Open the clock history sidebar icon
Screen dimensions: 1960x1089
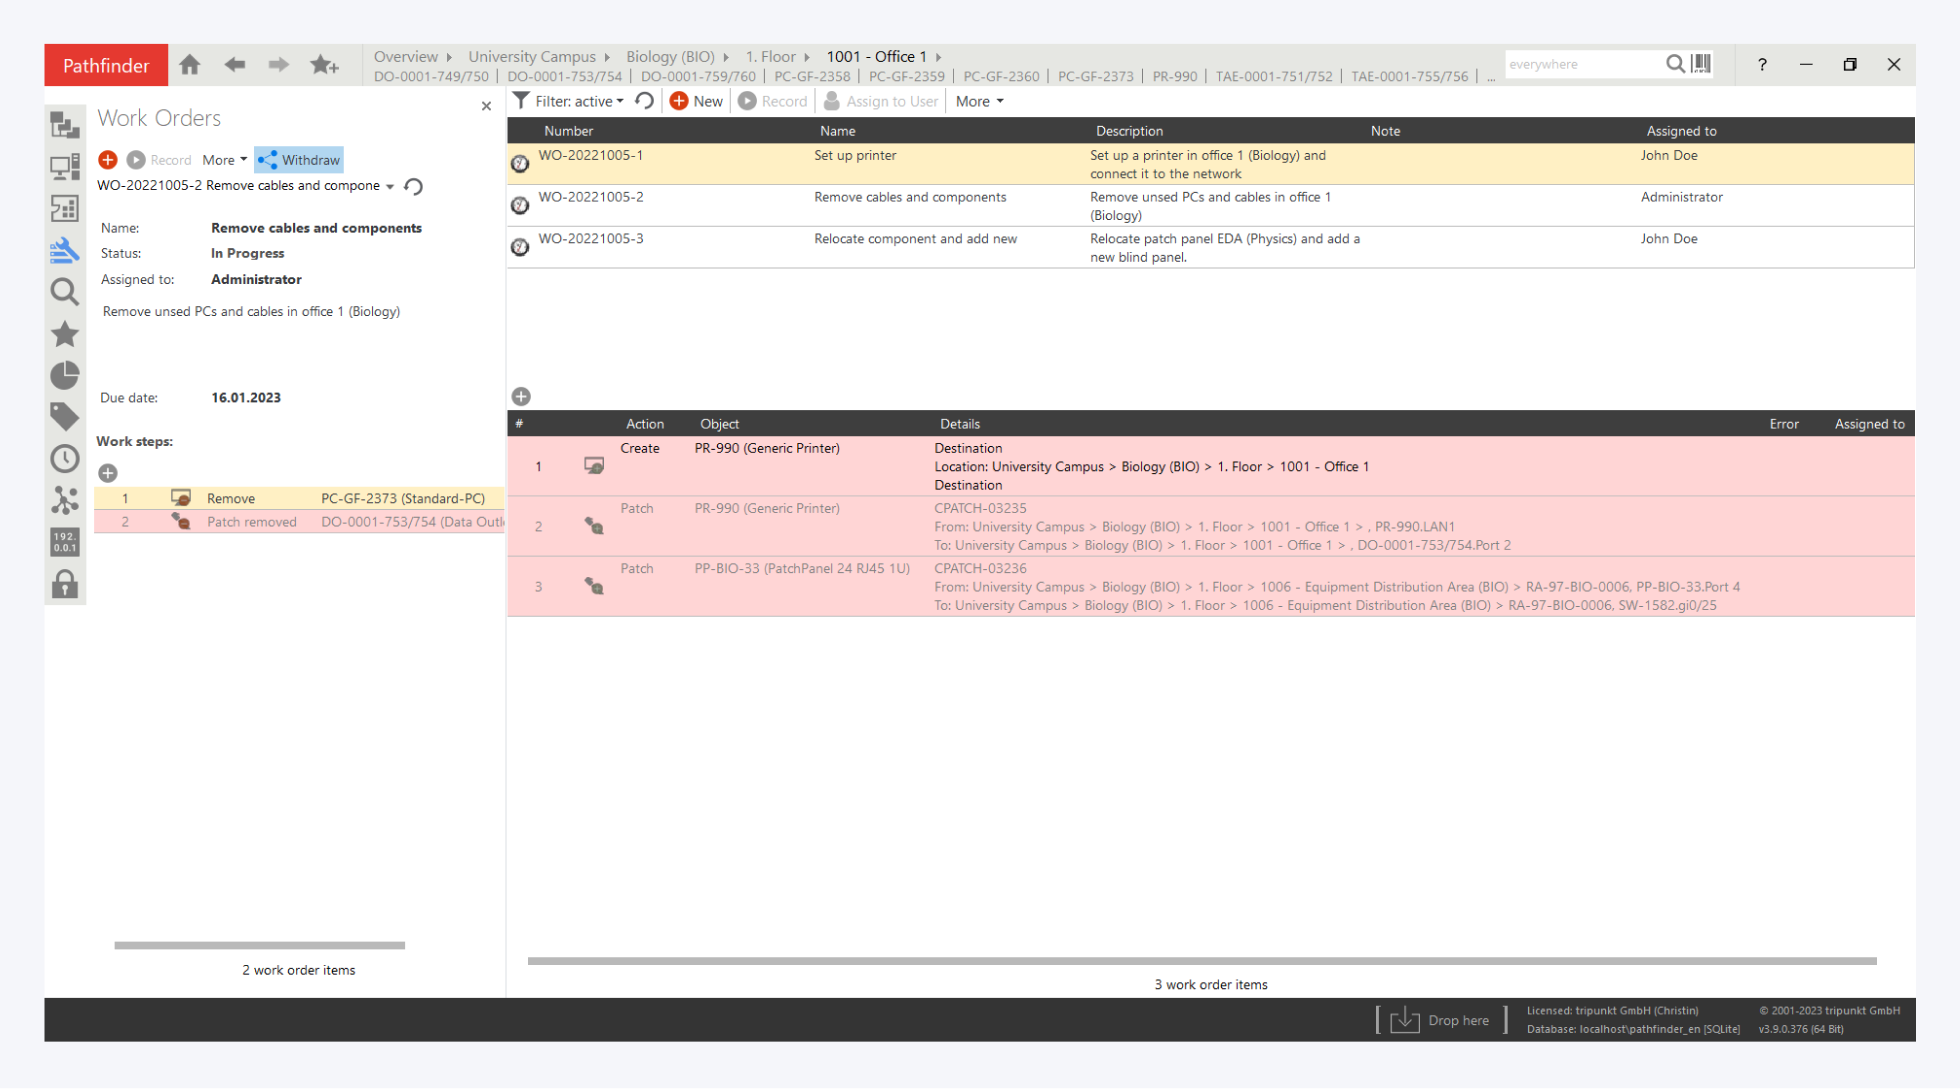click(x=64, y=458)
